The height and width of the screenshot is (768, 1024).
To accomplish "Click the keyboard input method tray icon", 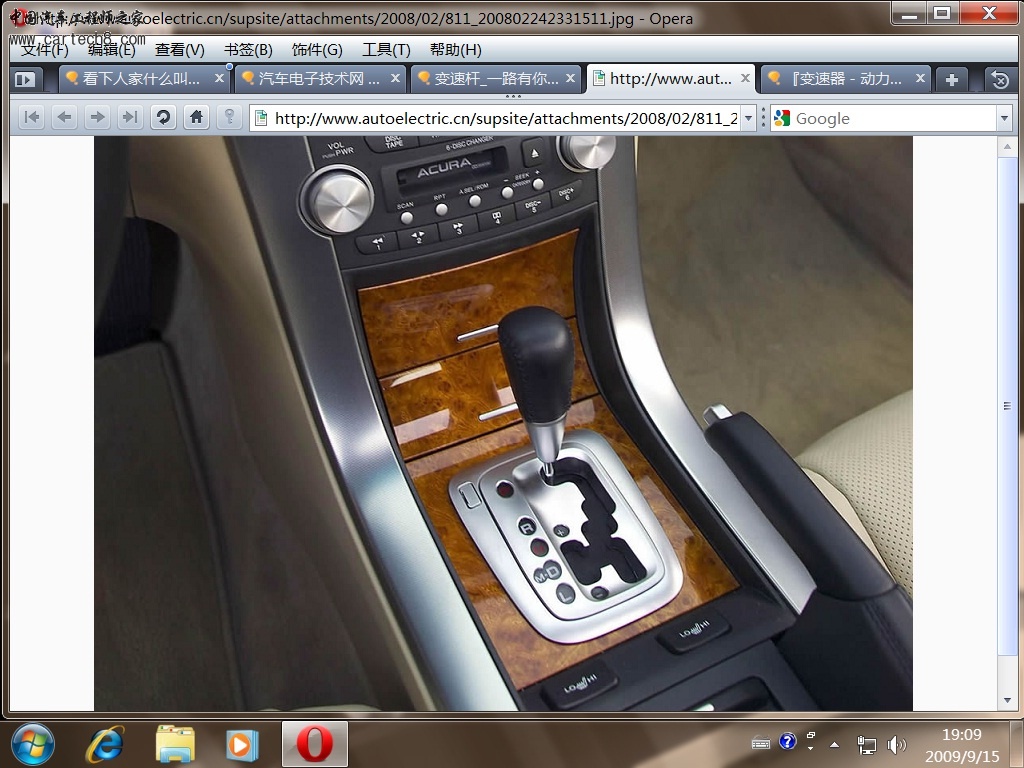I will 761,743.
